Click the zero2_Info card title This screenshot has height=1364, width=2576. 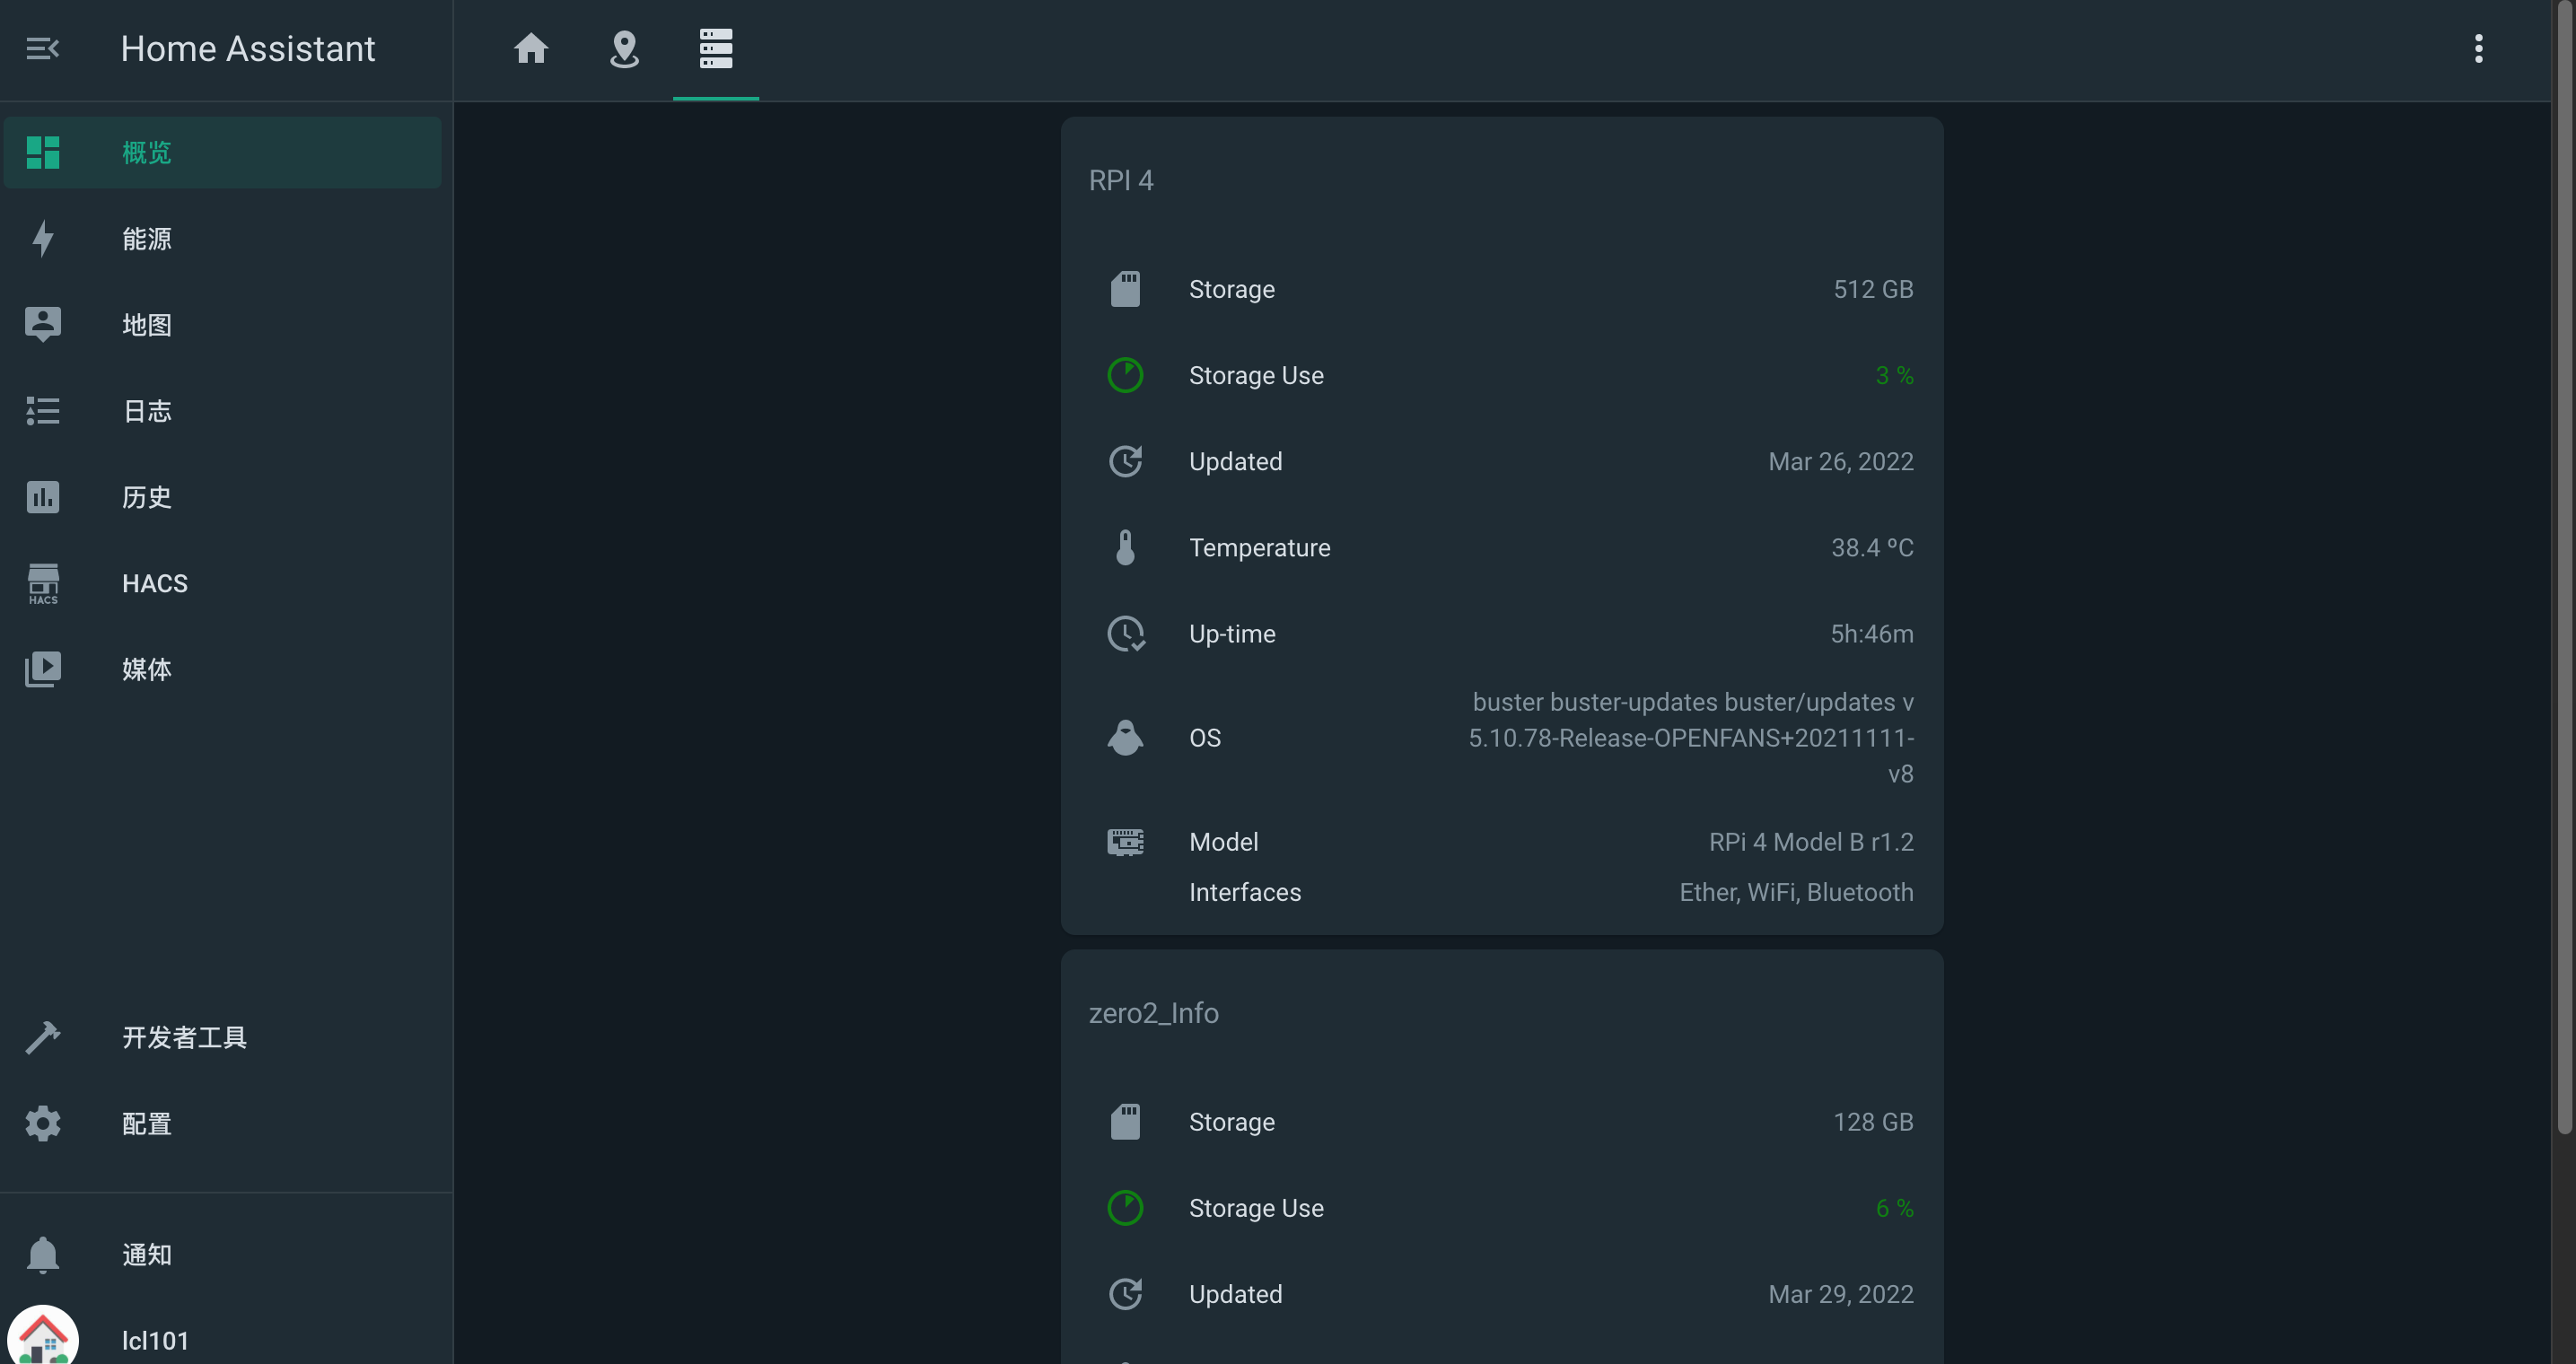pos(1153,1013)
